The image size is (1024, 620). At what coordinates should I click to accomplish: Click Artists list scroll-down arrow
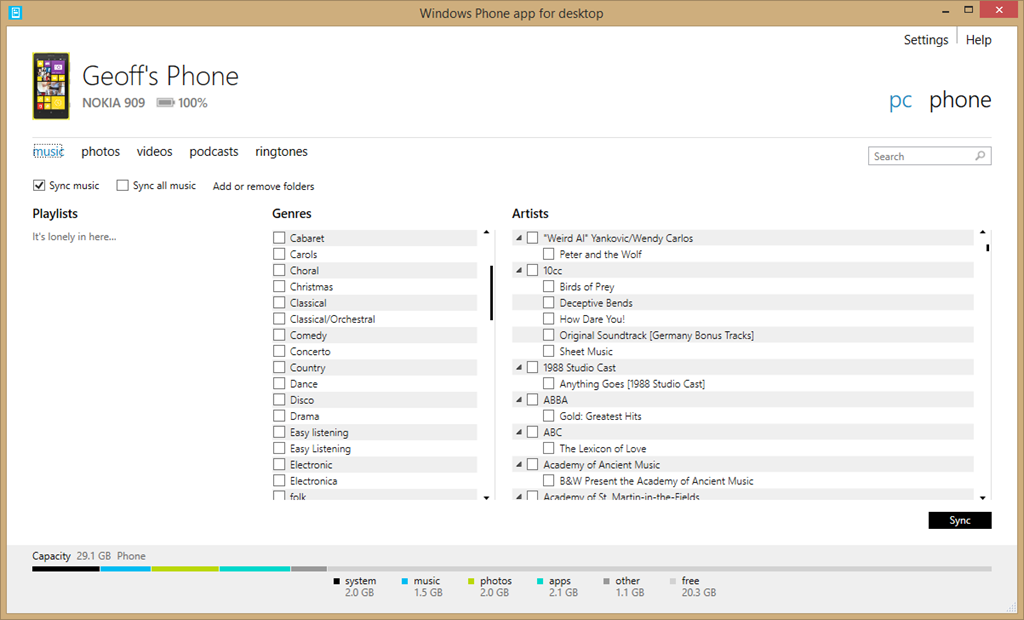983,497
